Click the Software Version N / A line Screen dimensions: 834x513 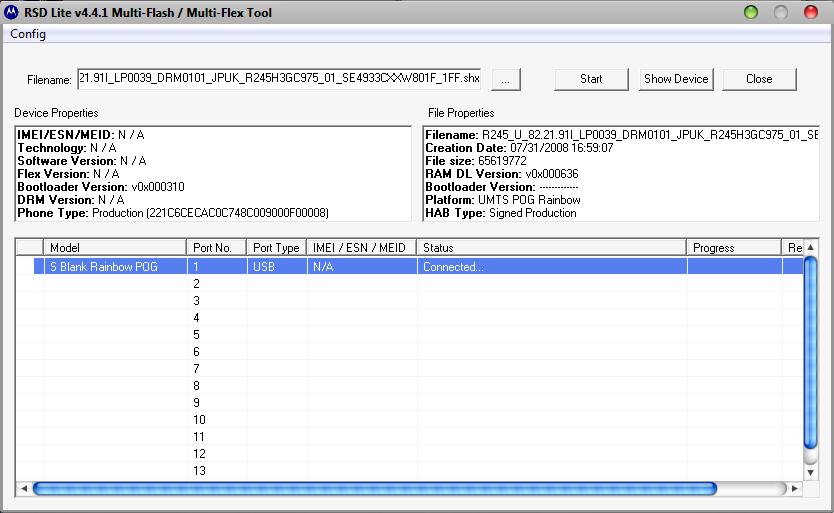[82, 161]
